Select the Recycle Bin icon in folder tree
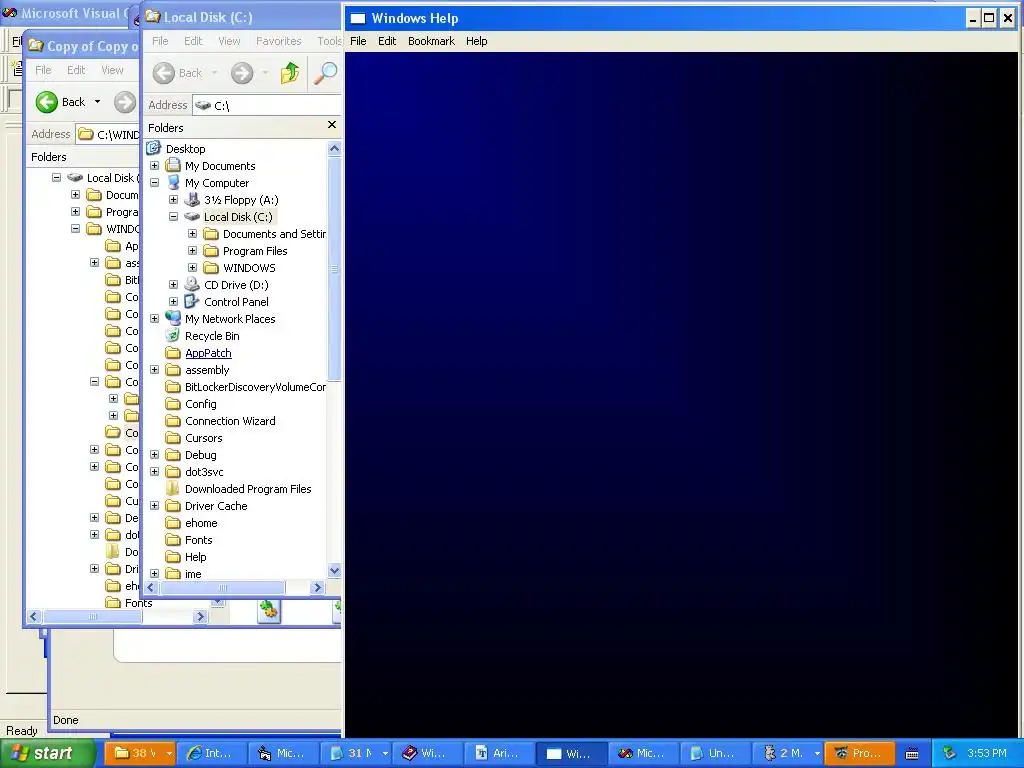The height and width of the screenshot is (768, 1024). pos(173,336)
